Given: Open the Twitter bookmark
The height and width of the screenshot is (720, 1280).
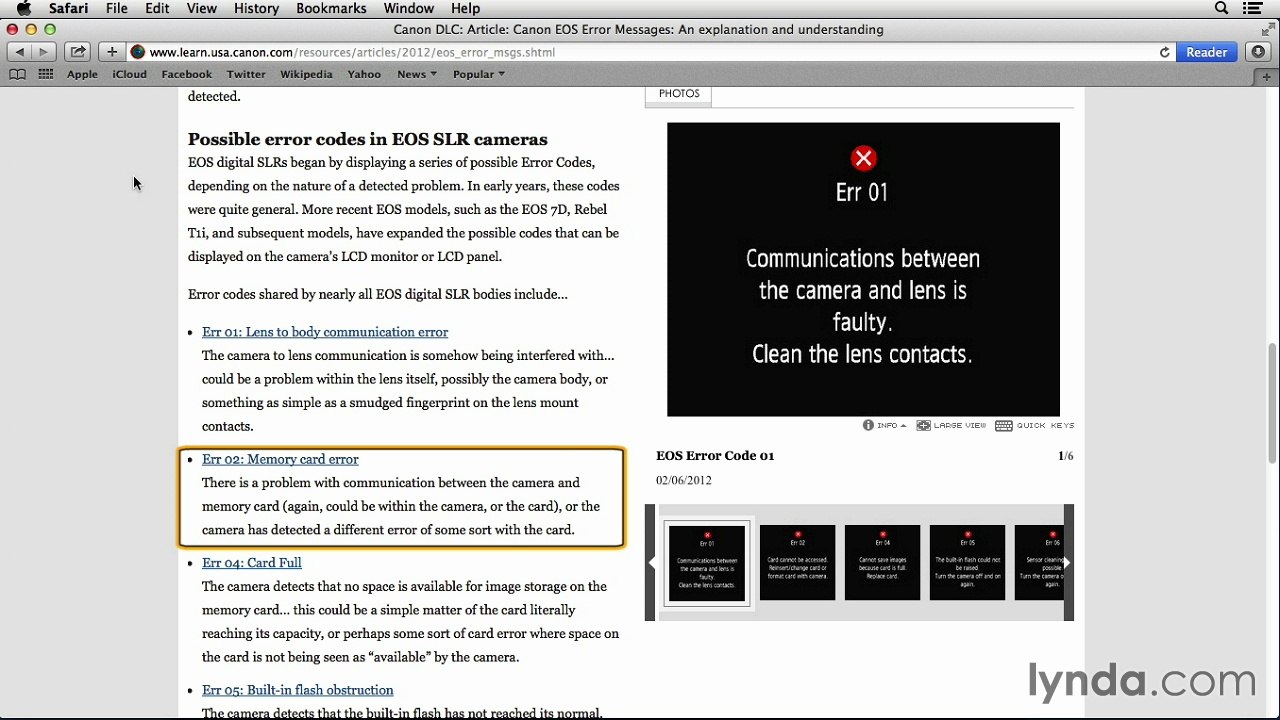Looking at the screenshot, I should click(x=246, y=74).
